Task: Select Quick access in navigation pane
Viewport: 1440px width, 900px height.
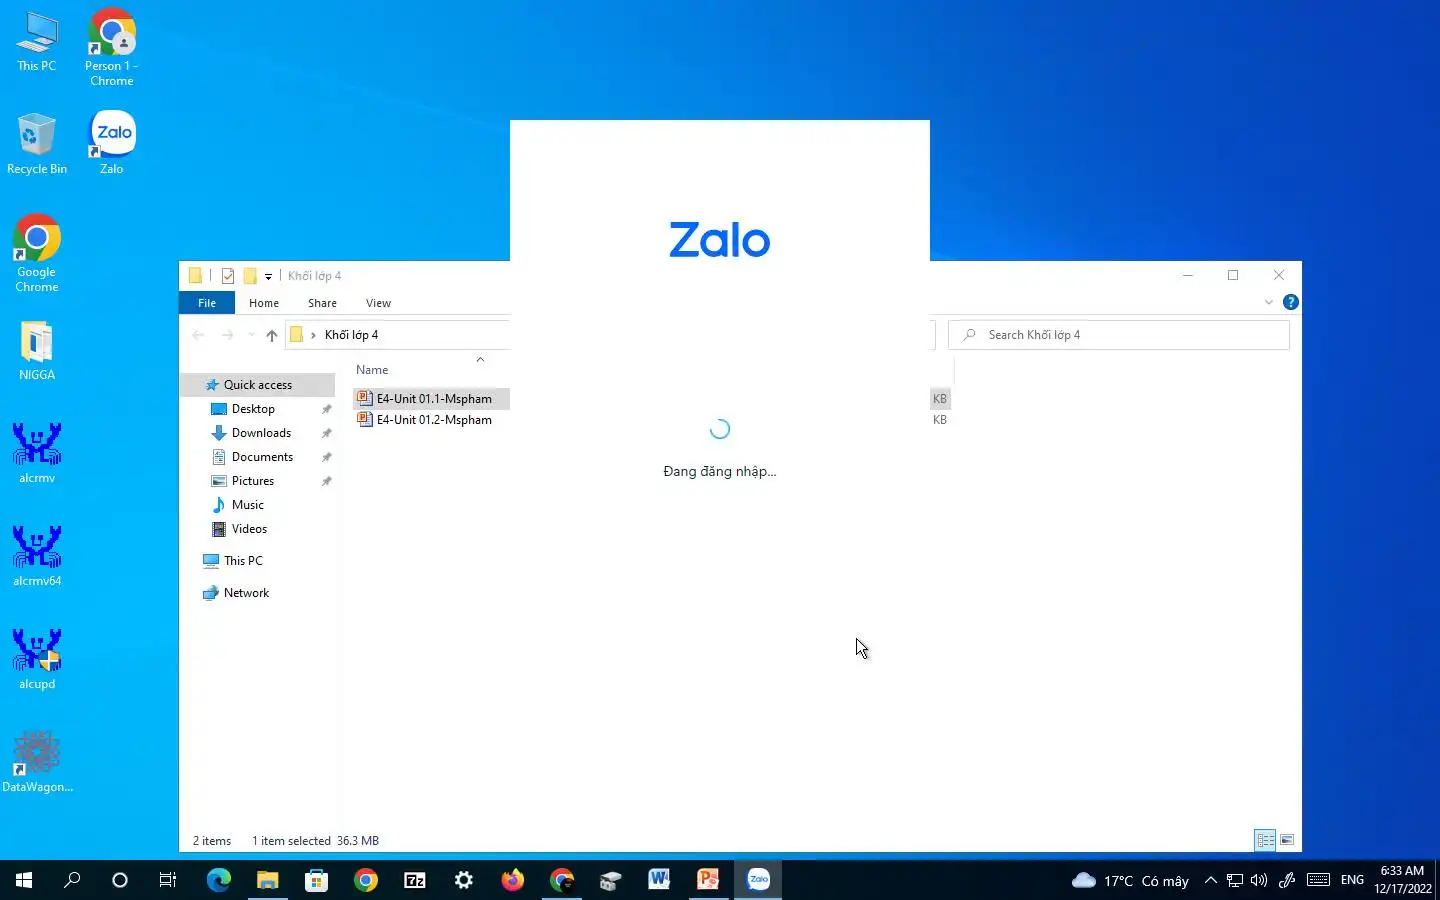Action: [x=257, y=385]
